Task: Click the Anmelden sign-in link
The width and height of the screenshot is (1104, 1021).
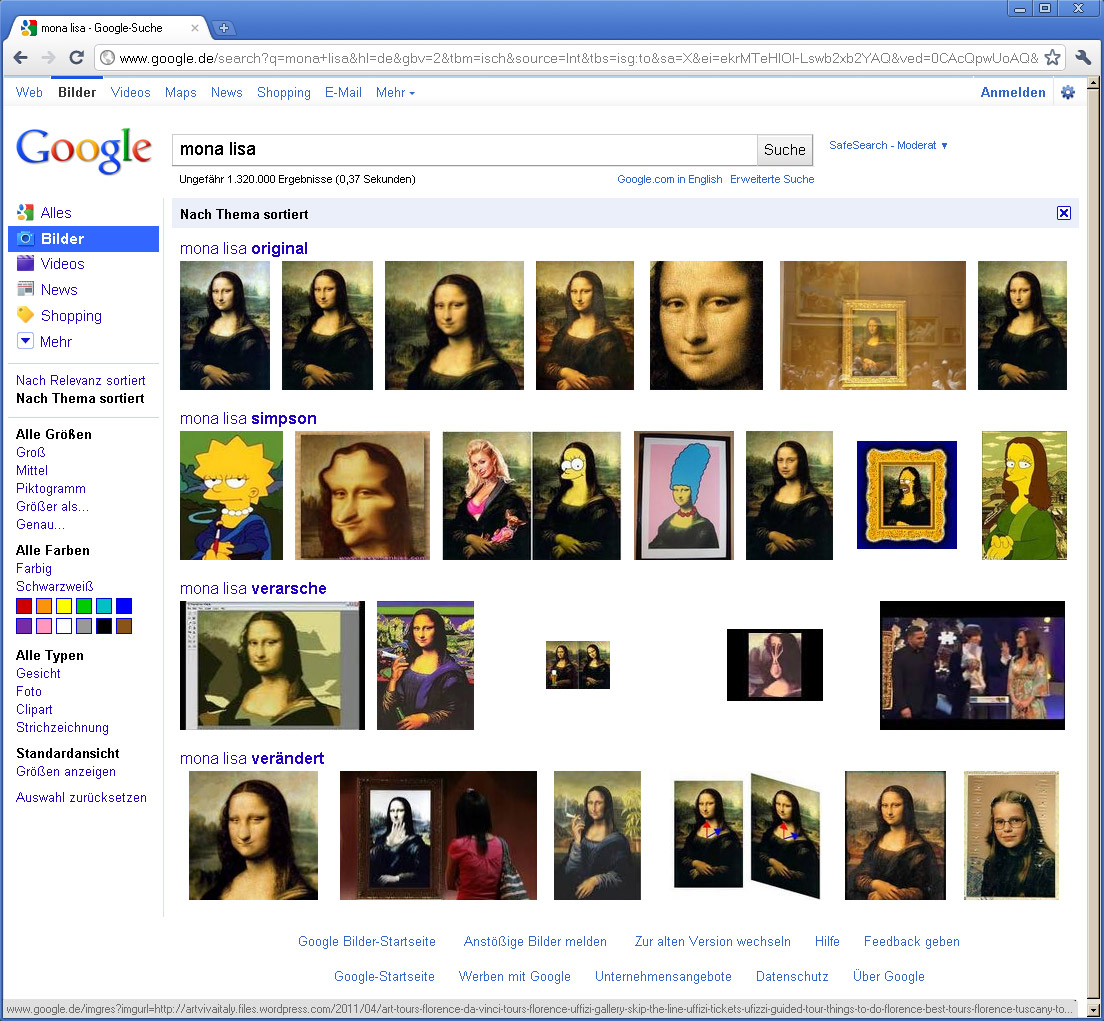Action: 1012,92
